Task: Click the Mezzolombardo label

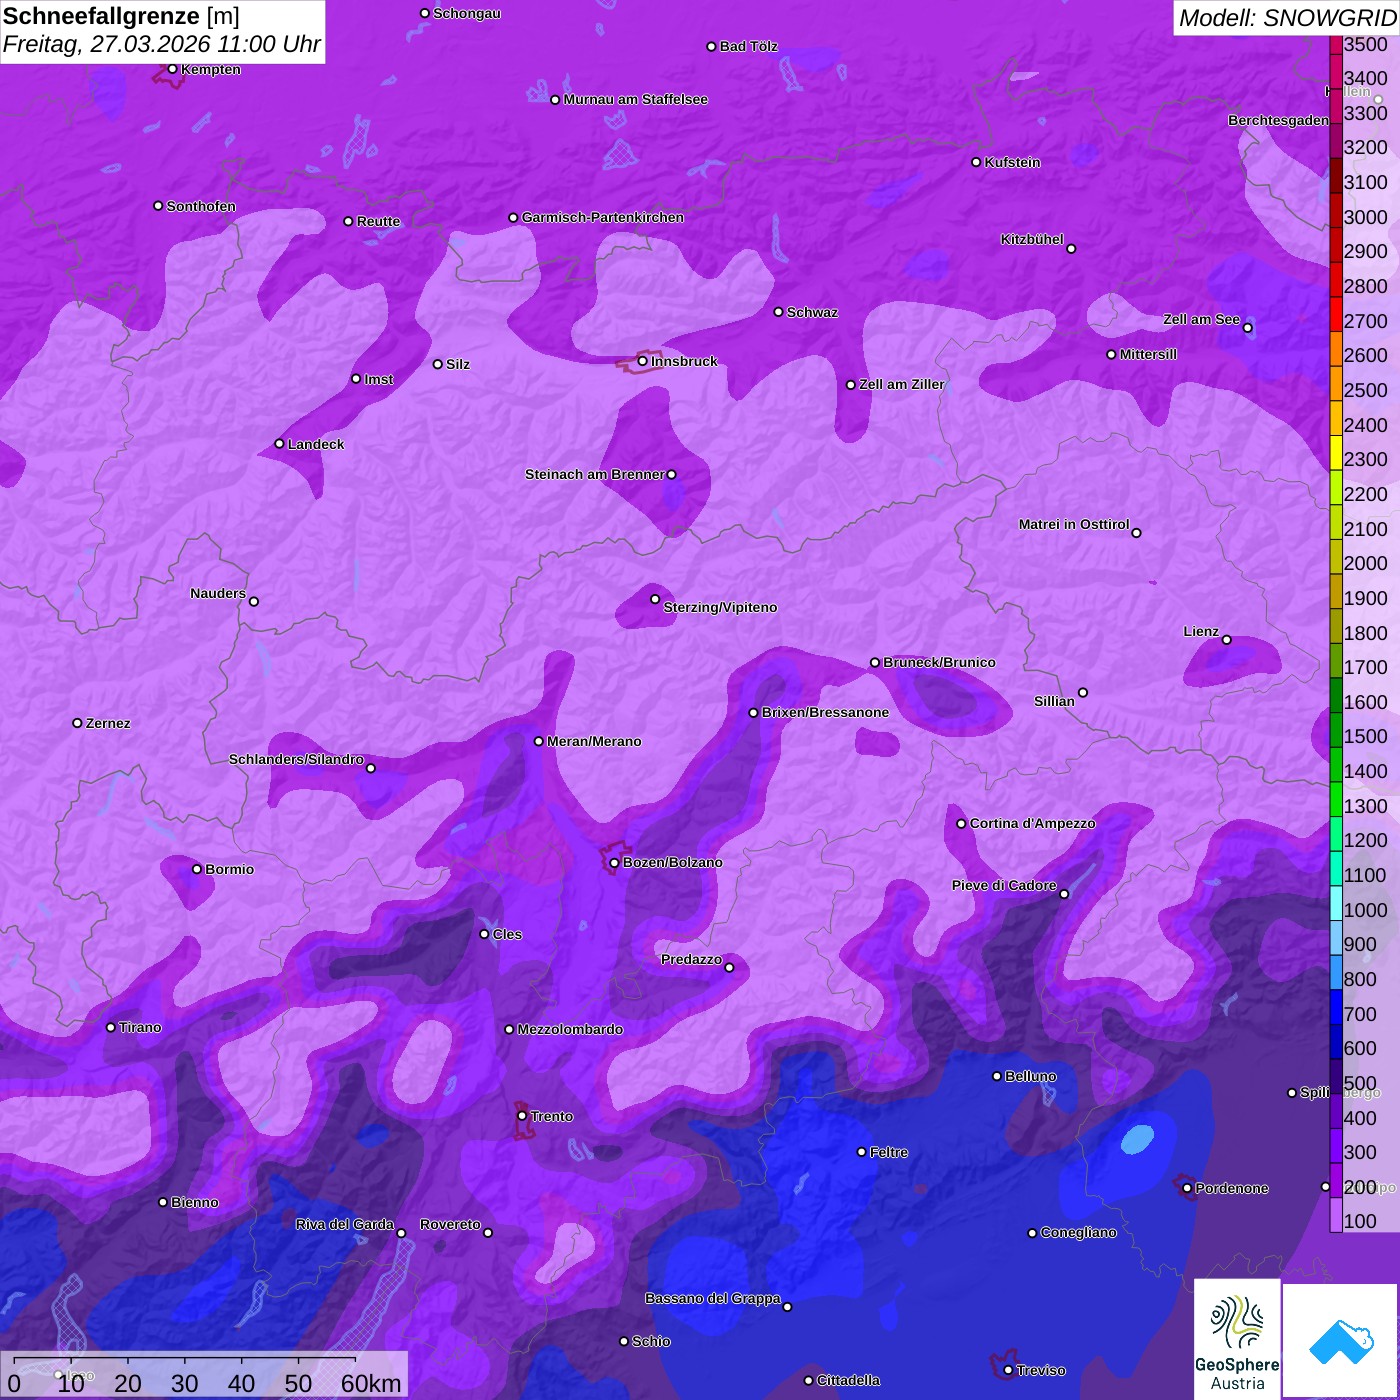Action: (570, 1029)
